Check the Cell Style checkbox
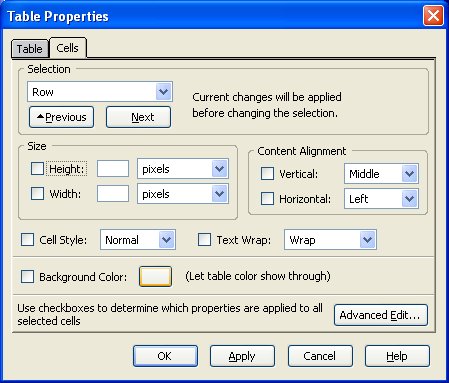Screen dimensions: 449x383 coord(27,239)
